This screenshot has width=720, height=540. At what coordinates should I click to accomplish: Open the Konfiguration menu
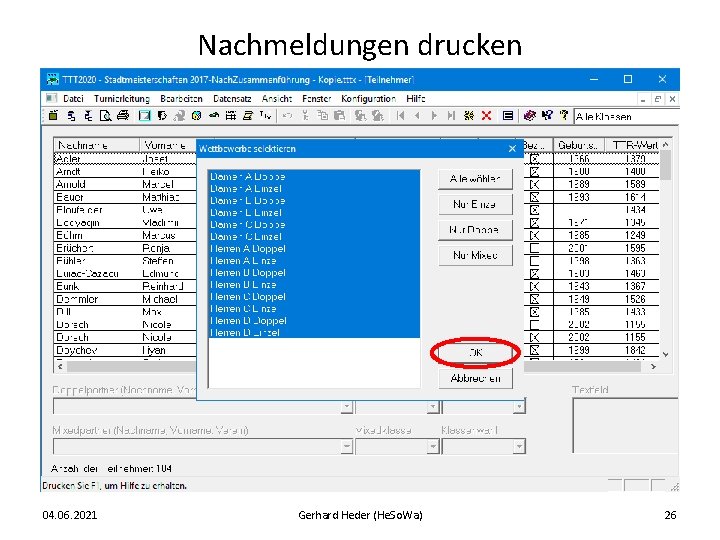click(368, 99)
